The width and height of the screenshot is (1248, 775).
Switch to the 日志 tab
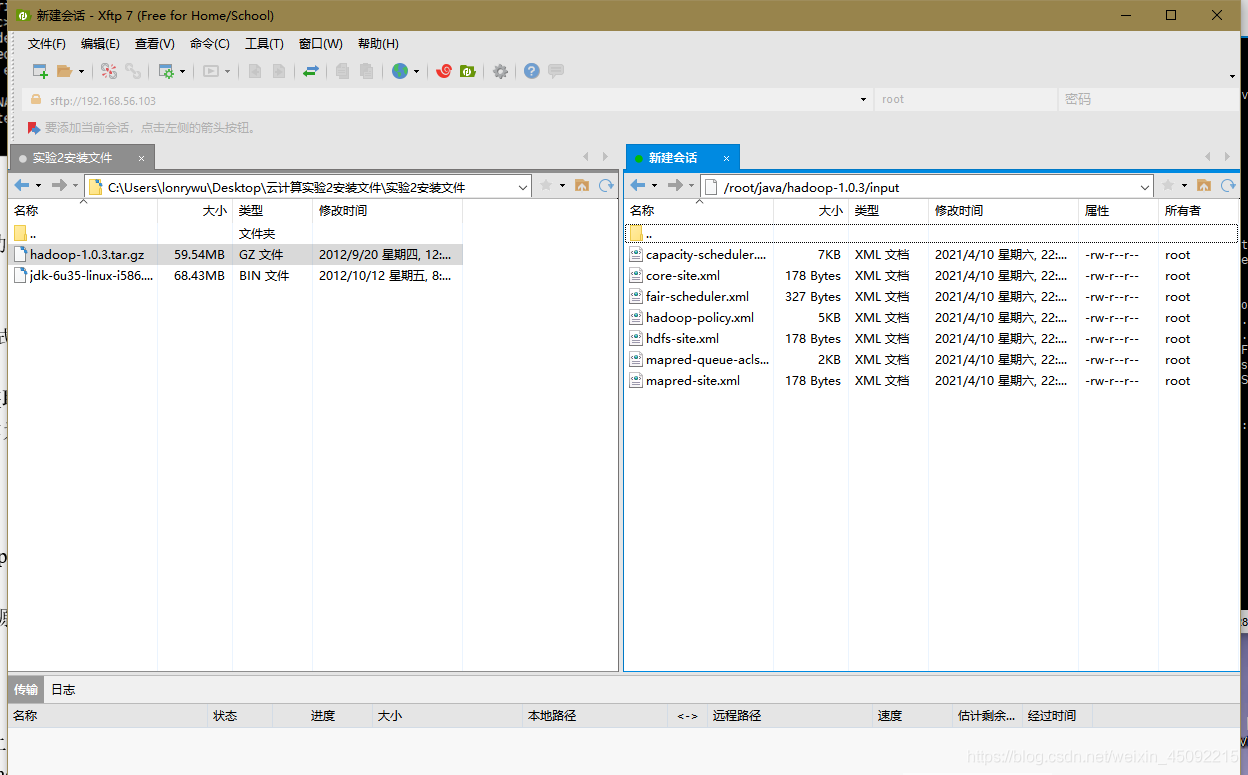point(63,690)
